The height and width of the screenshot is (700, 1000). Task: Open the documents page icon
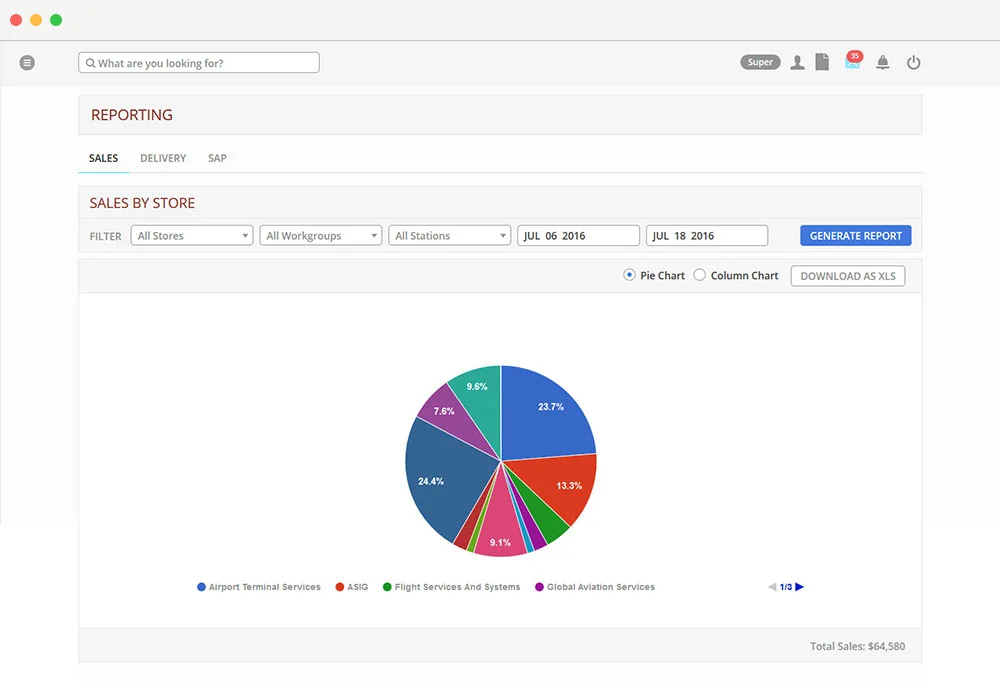[822, 62]
